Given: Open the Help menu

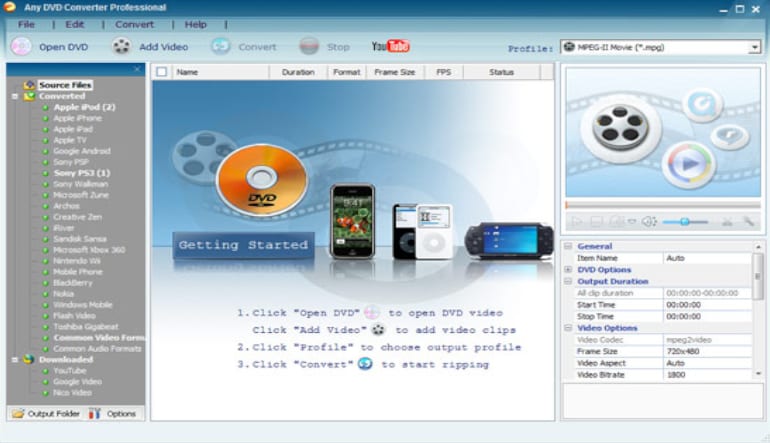Looking at the screenshot, I should 195,24.
